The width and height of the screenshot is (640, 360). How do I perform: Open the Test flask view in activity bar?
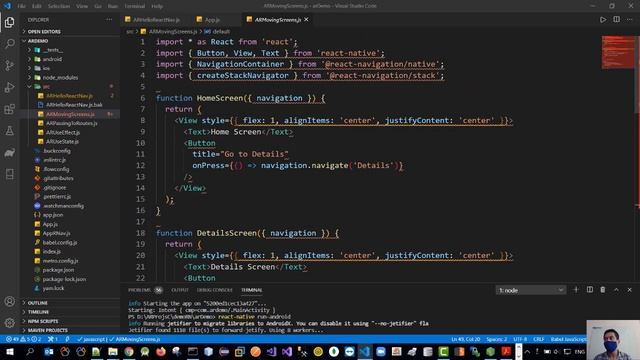click(9, 131)
